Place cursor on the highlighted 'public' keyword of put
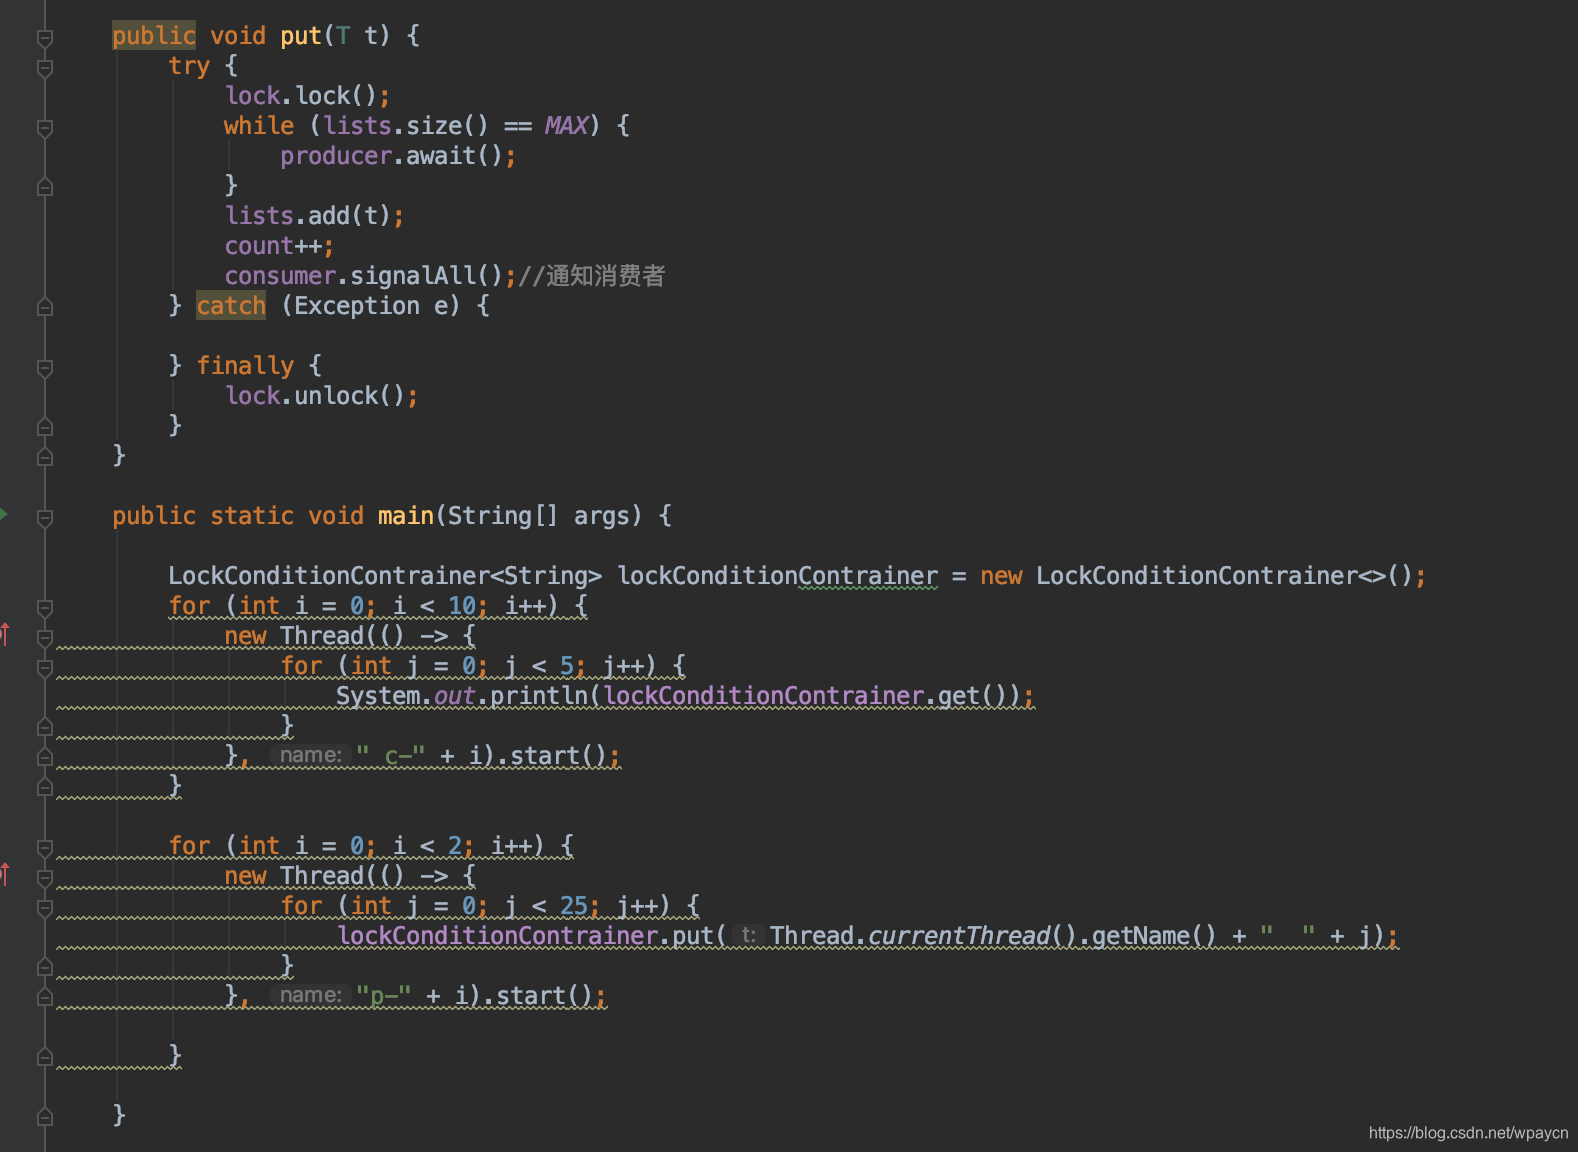This screenshot has width=1578, height=1152. point(153,36)
